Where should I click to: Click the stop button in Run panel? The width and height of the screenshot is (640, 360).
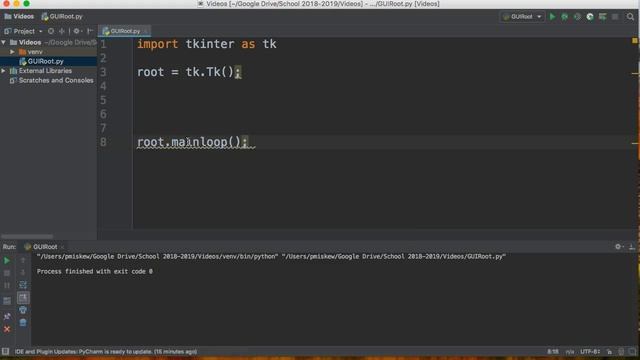7,273
